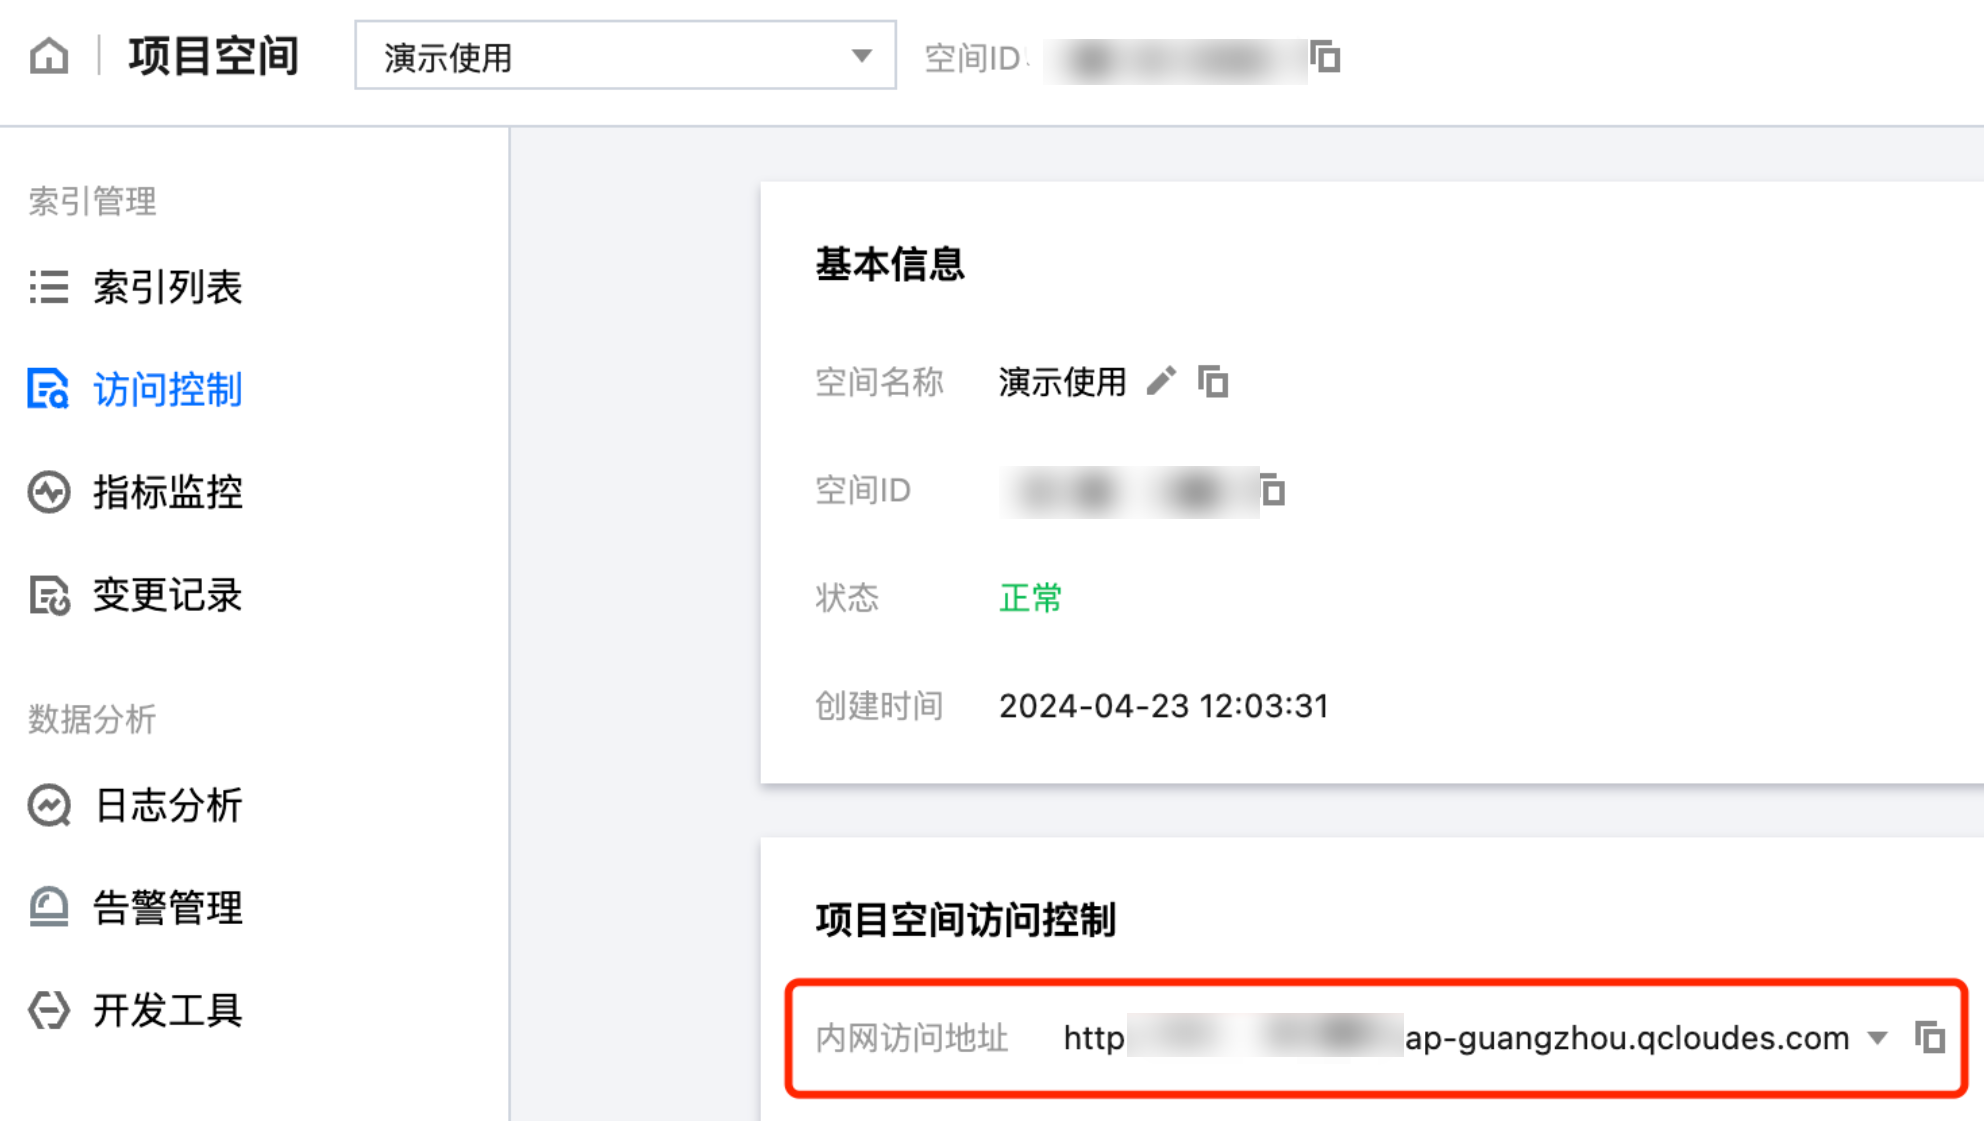The width and height of the screenshot is (1984, 1121).
Task: Click the home icon in header
Action: pyautogui.click(x=49, y=56)
